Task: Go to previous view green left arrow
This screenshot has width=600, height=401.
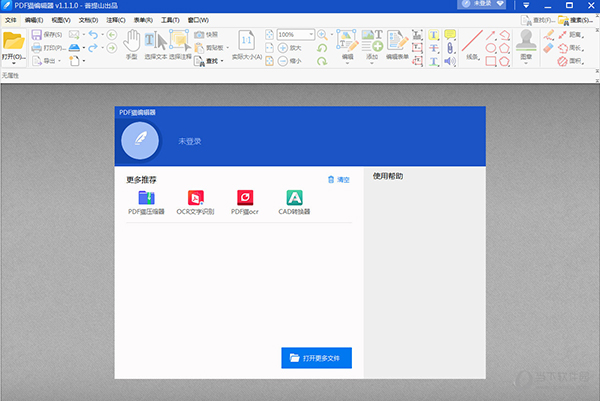Action: [x=112, y=35]
